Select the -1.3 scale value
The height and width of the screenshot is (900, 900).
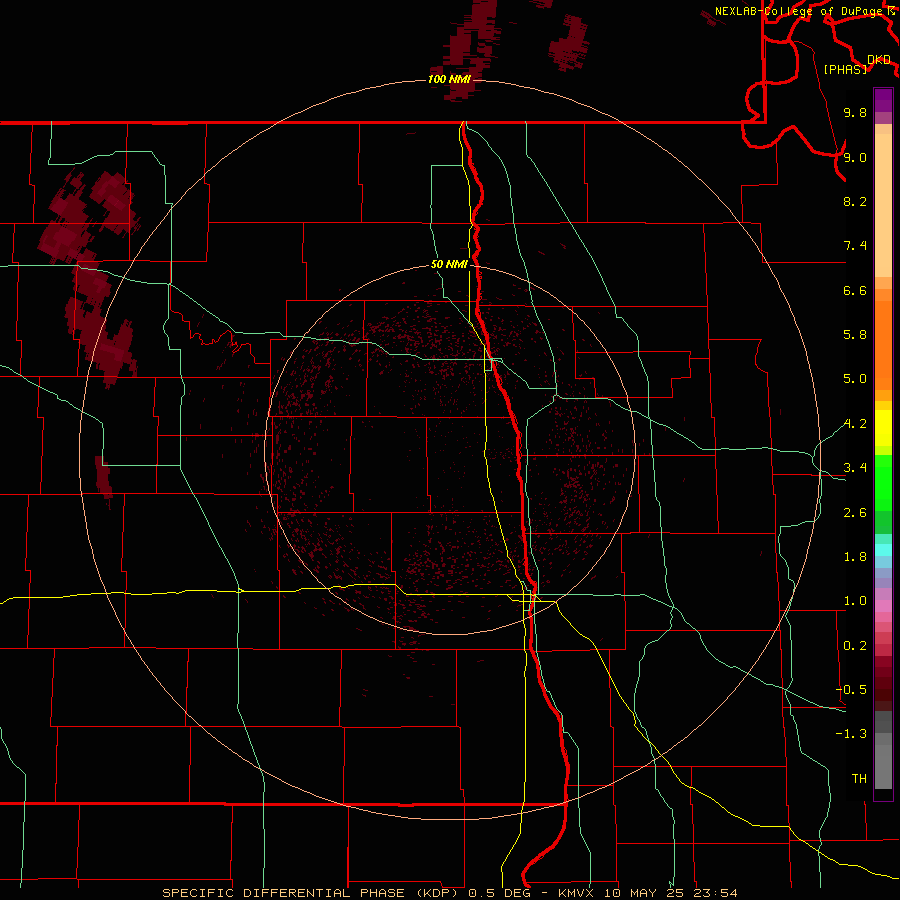[x=851, y=734]
